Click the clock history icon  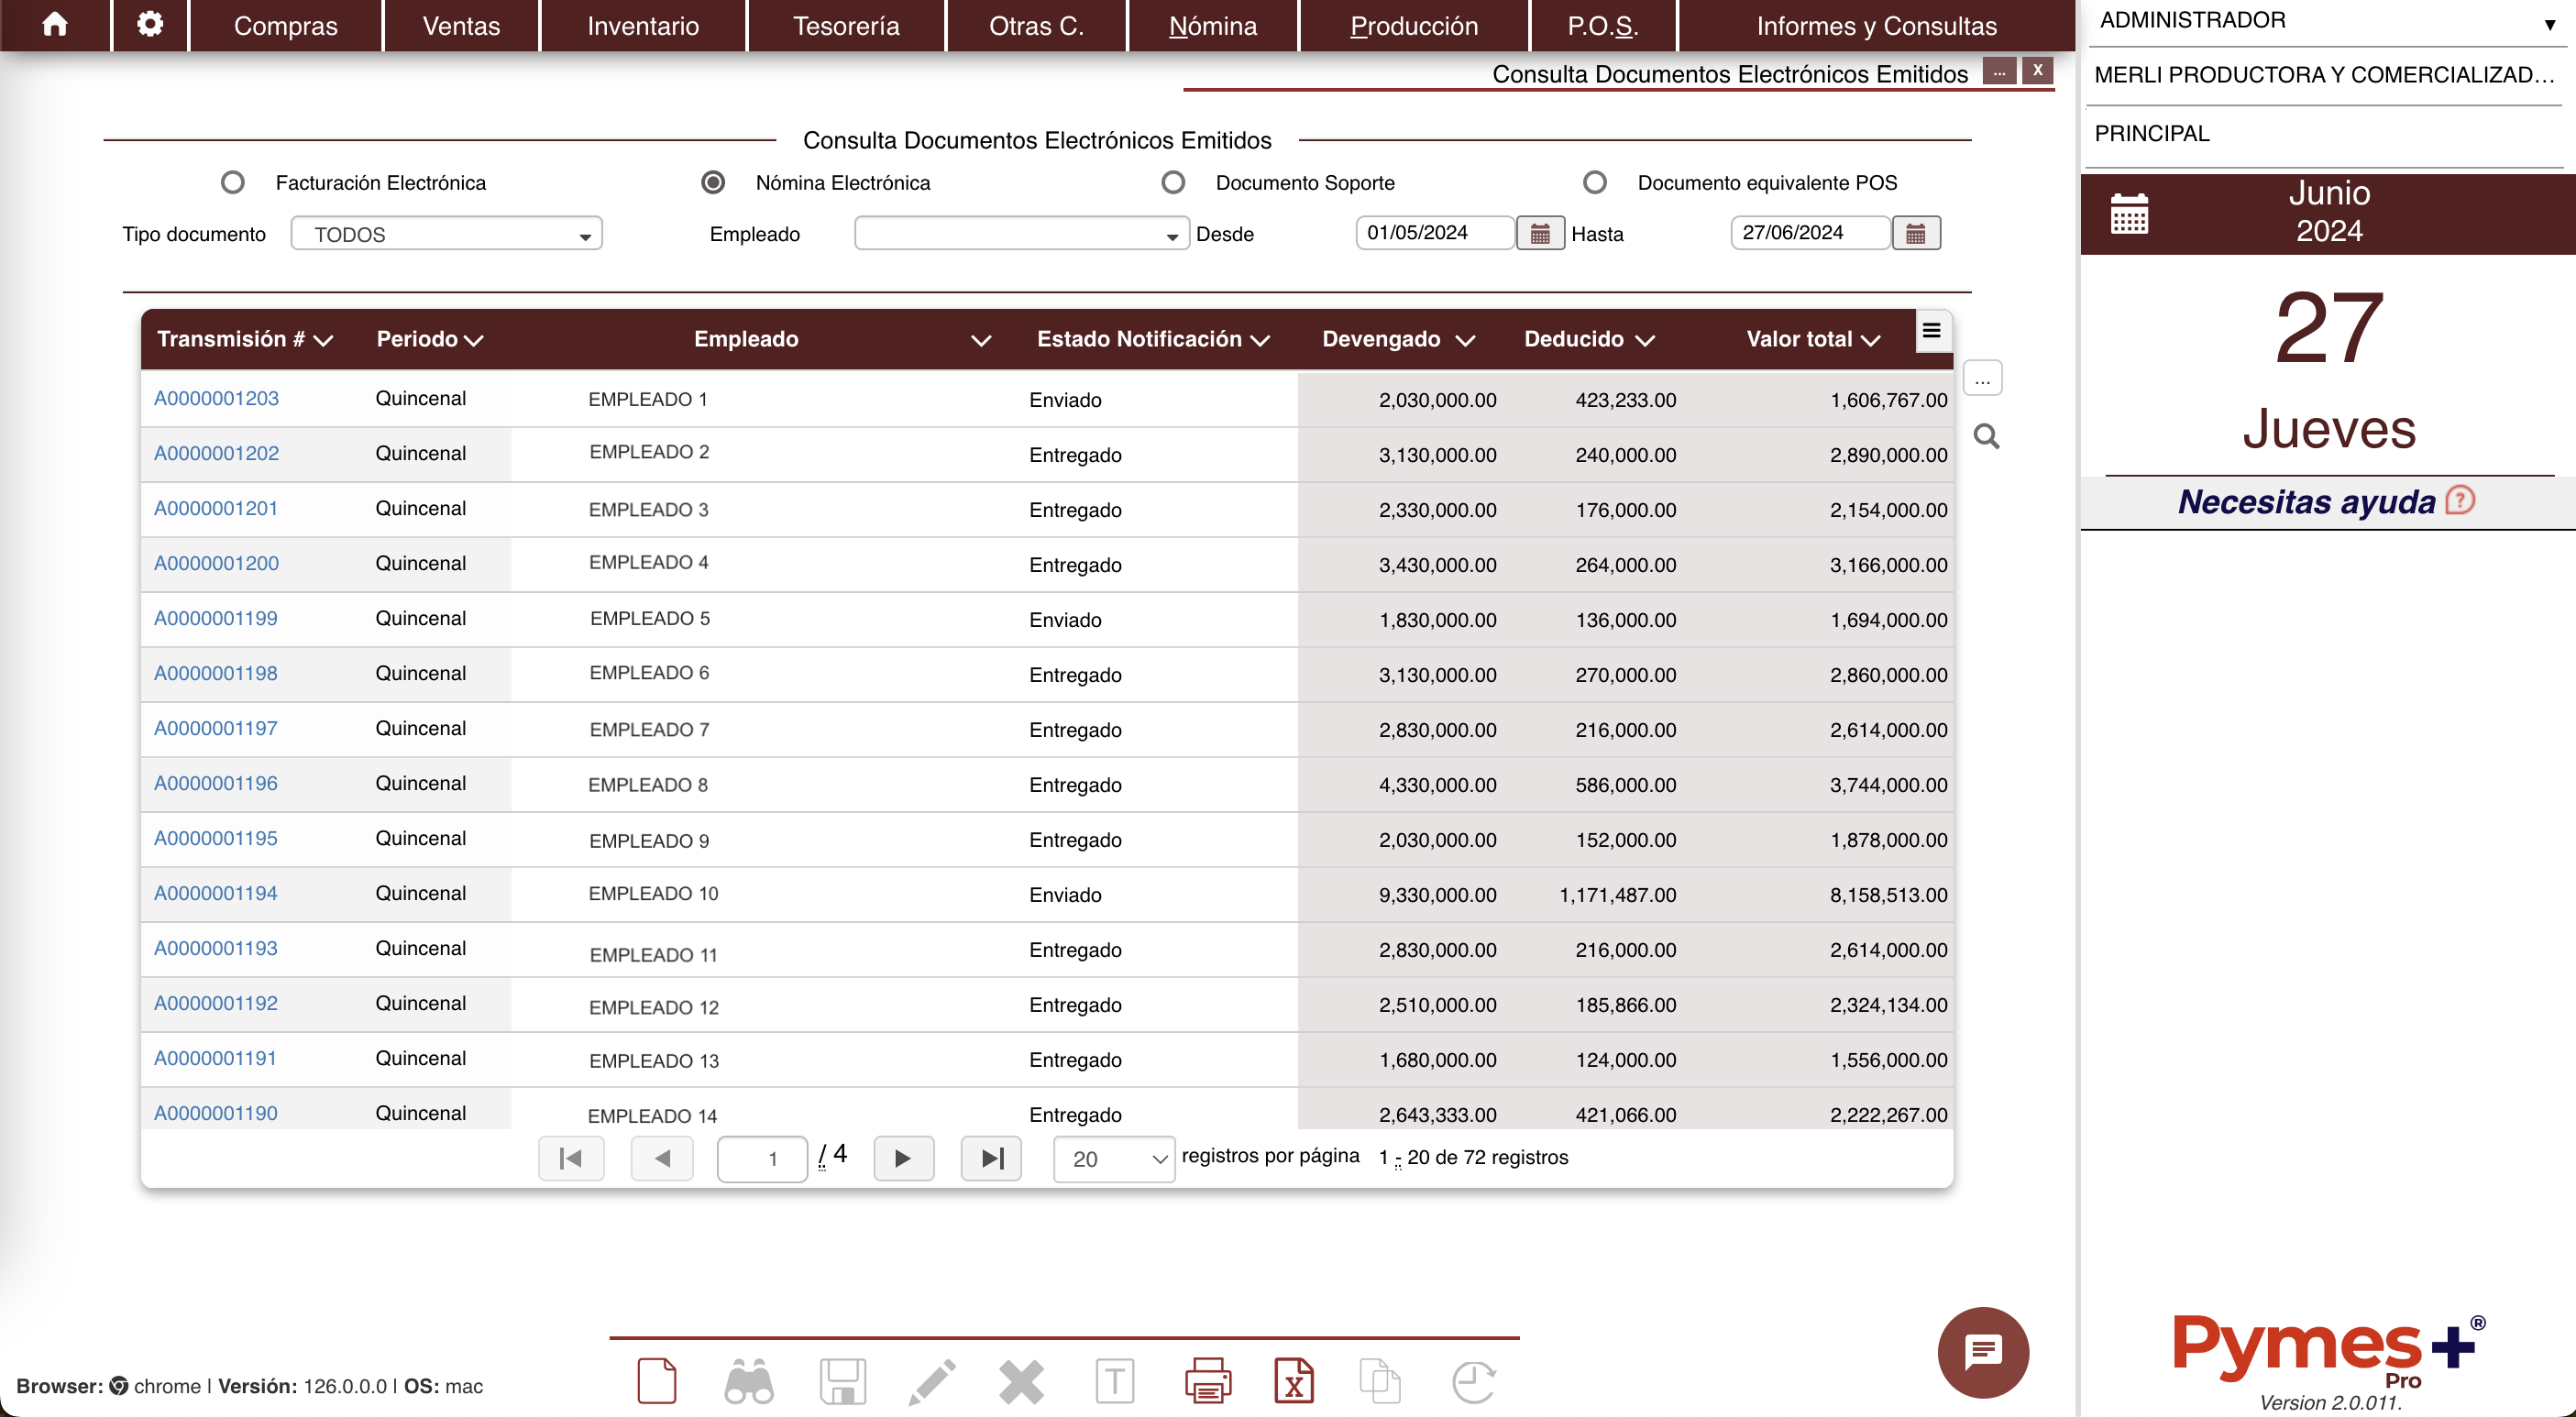[1473, 1381]
